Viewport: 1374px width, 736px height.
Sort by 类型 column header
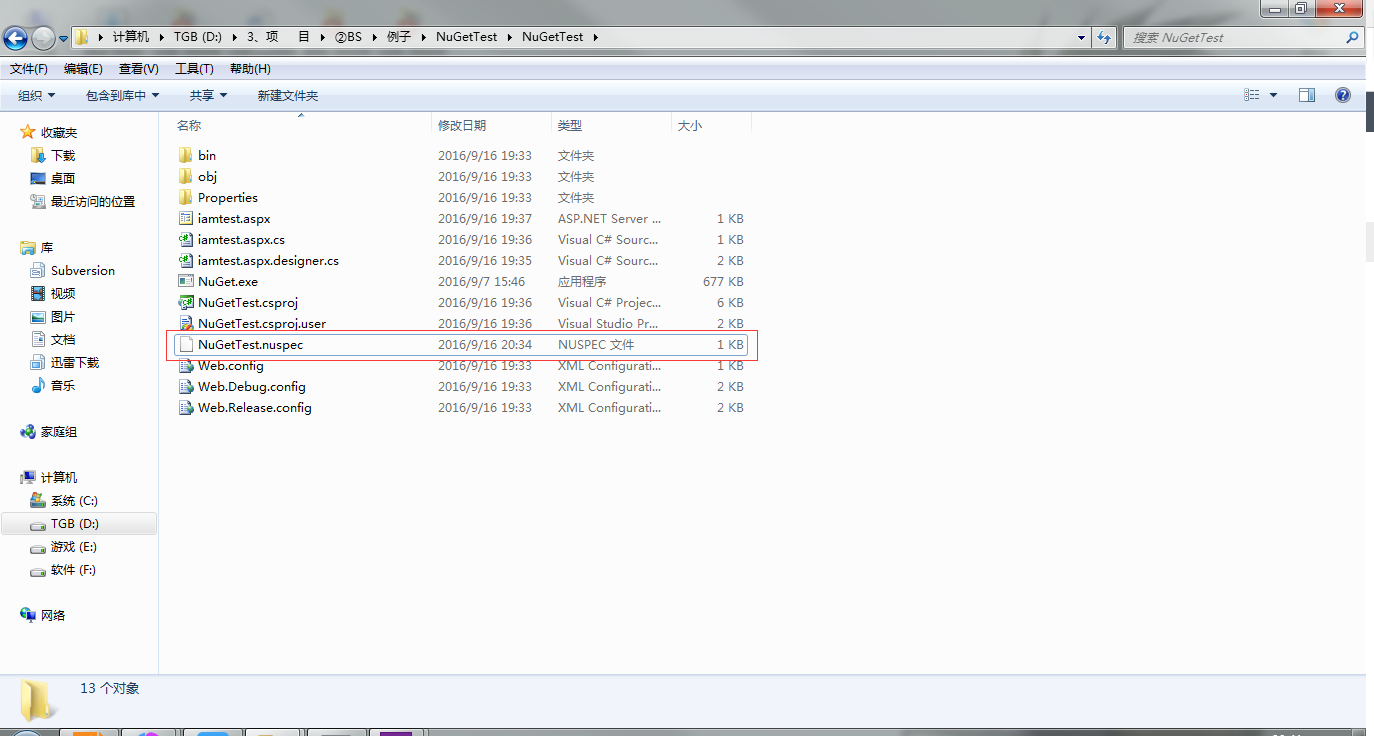pos(570,125)
